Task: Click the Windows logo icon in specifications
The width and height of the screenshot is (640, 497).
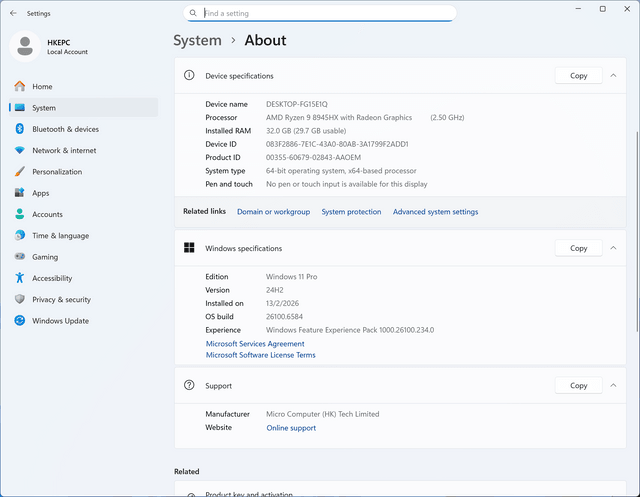Action: [x=189, y=247]
